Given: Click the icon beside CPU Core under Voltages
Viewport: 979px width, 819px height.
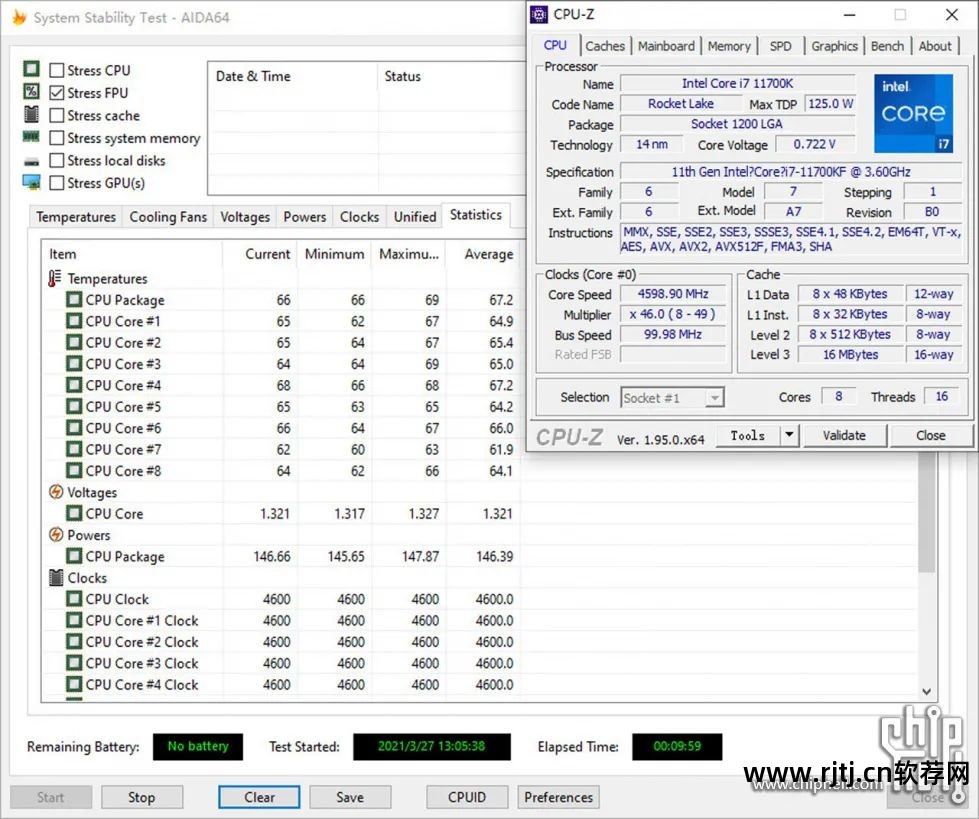Looking at the screenshot, I should (74, 513).
